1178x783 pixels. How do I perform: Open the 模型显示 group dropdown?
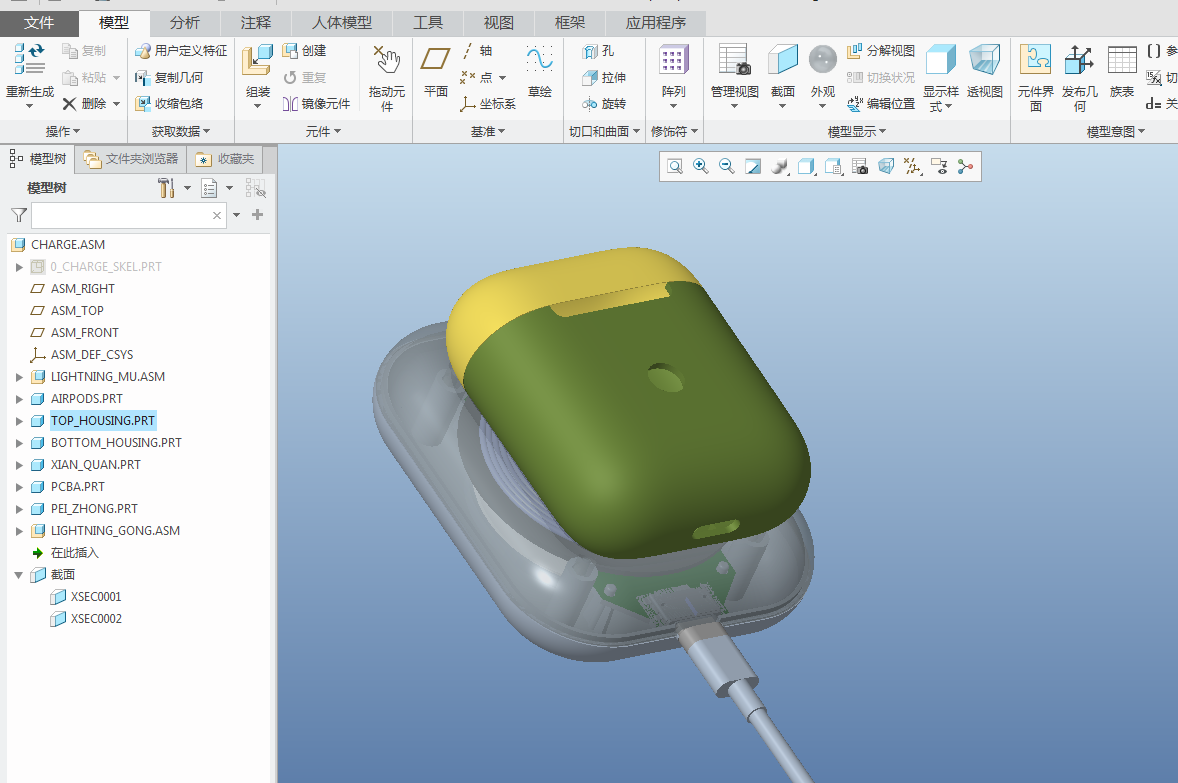click(x=857, y=132)
